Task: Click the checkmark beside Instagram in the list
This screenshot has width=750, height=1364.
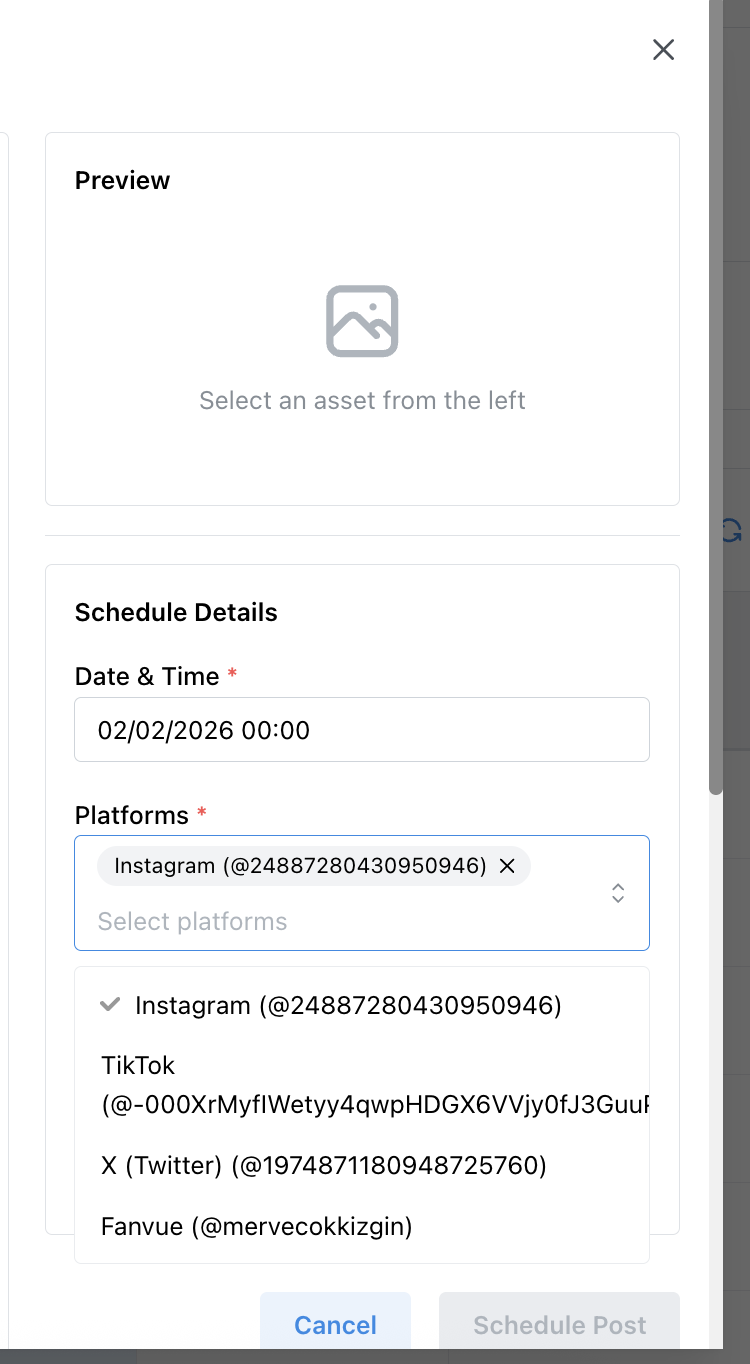Action: [110, 1004]
